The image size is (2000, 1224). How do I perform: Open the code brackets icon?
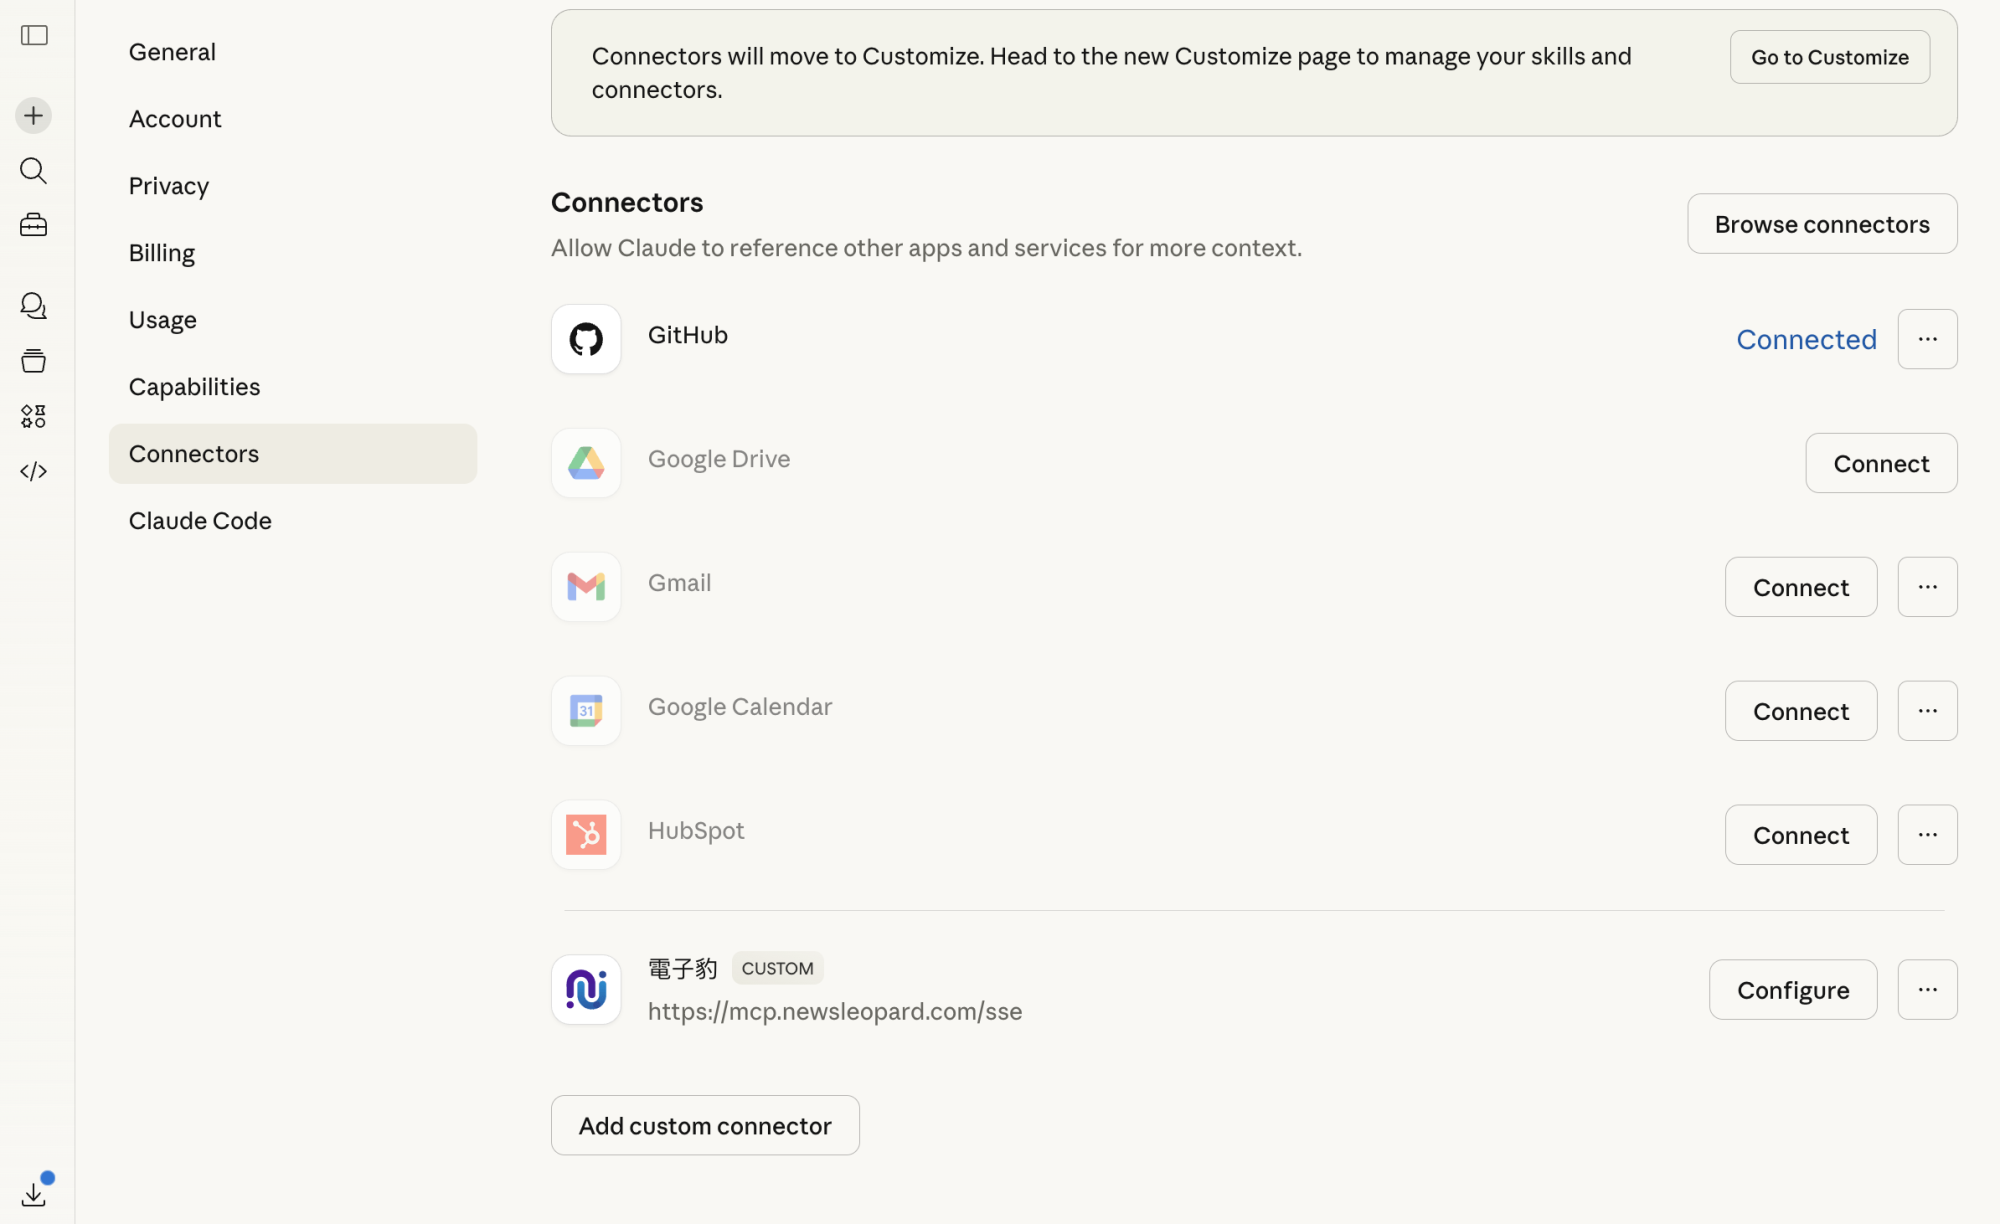(34, 471)
